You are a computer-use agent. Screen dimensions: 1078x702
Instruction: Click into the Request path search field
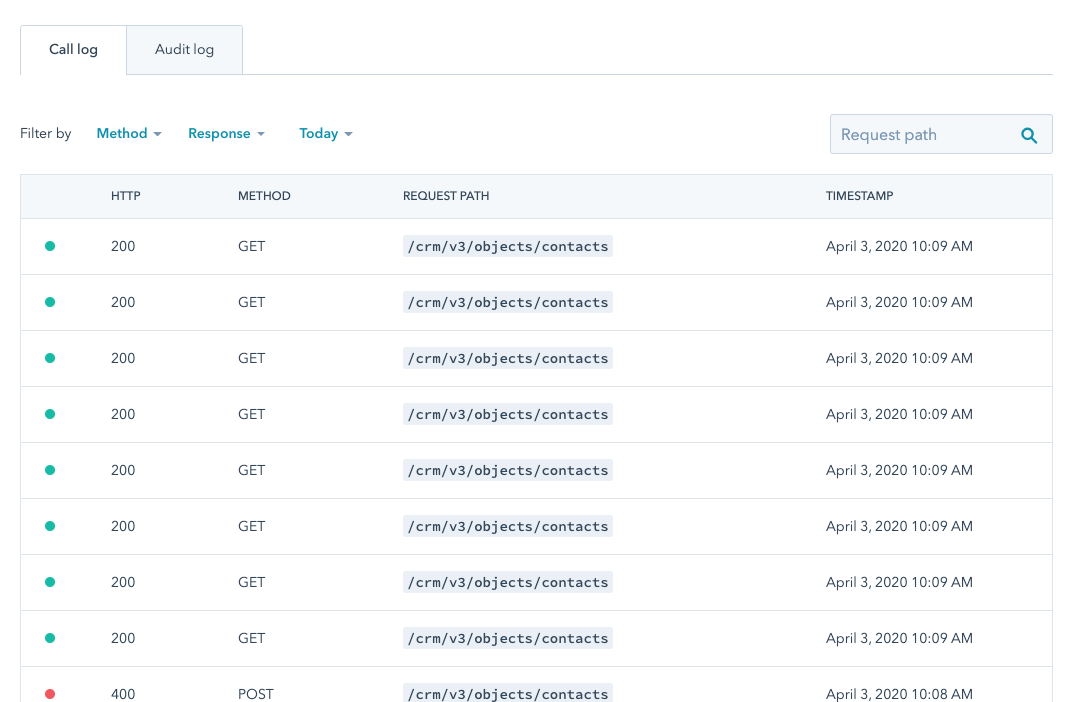pyautogui.click(x=920, y=134)
